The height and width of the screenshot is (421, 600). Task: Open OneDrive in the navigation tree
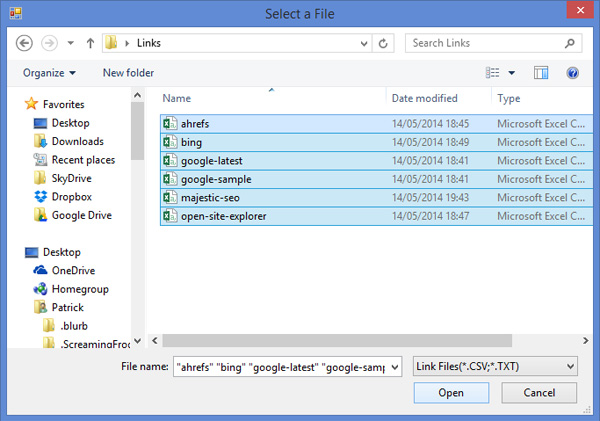64,271
